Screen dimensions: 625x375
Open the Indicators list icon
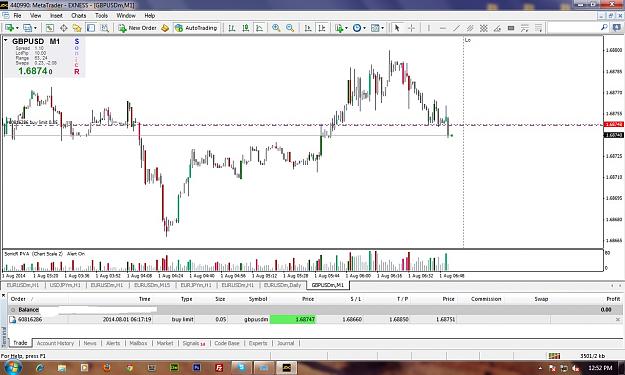point(339,28)
